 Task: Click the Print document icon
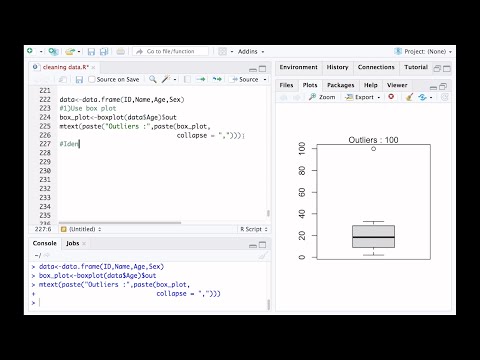pos(121,51)
